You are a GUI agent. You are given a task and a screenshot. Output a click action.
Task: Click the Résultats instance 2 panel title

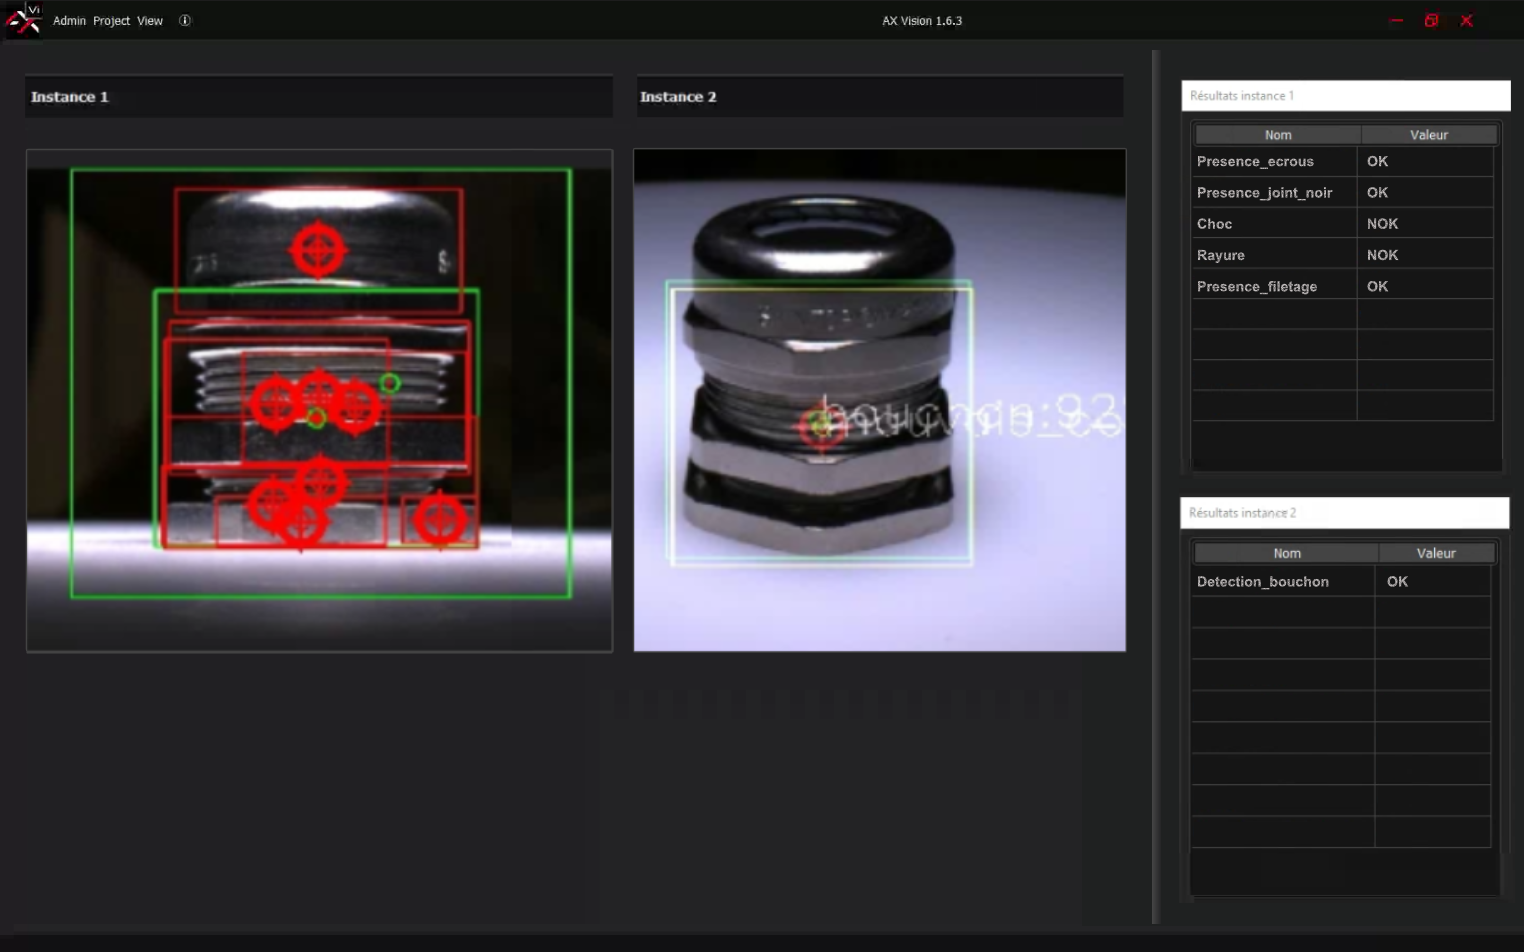click(1344, 513)
